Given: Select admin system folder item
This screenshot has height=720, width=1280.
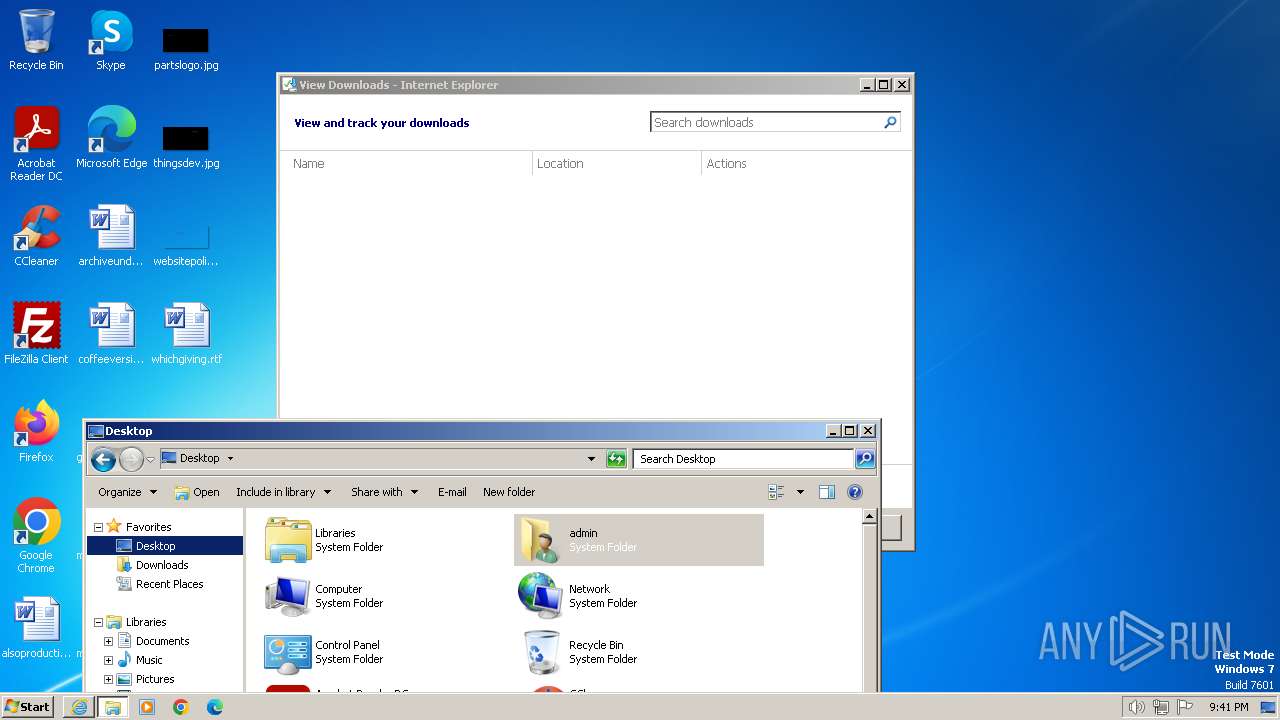Looking at the screenshot, I should click(x=639, y=540).
